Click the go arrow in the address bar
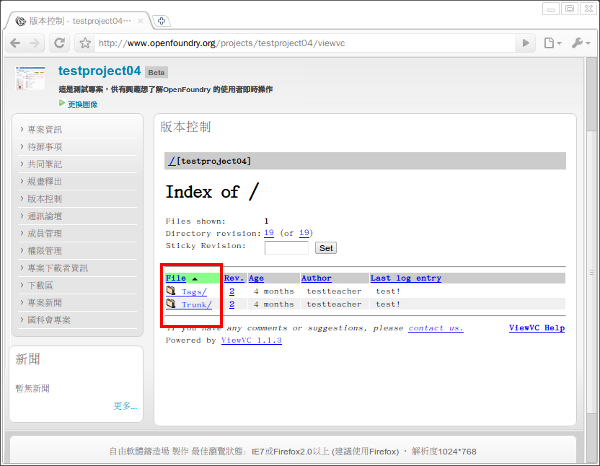 (526, 43)
